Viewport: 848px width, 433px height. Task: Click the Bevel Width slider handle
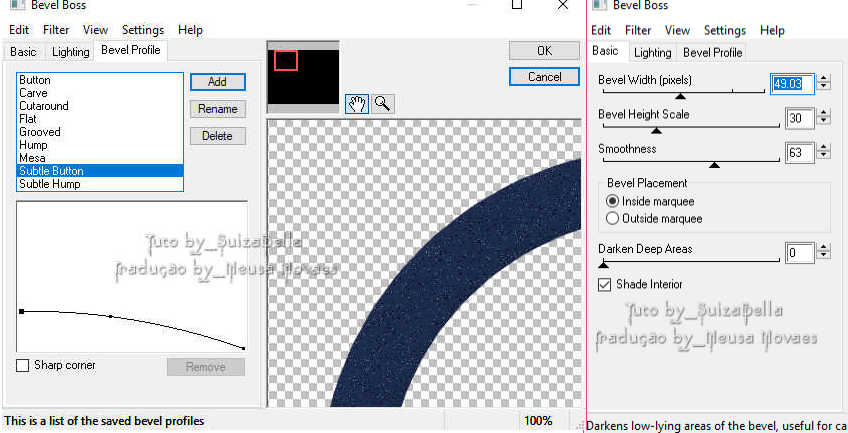pyautogui.click(x=680, y=96)
